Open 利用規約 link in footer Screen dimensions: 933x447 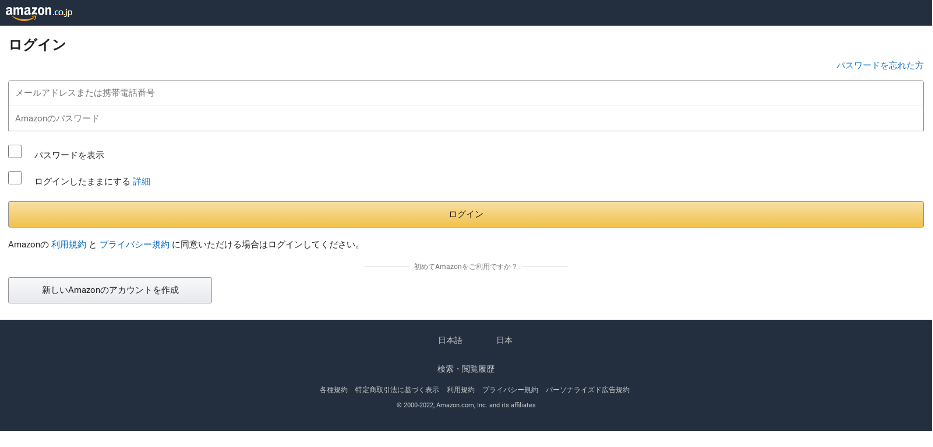click(x=461, y=390)
